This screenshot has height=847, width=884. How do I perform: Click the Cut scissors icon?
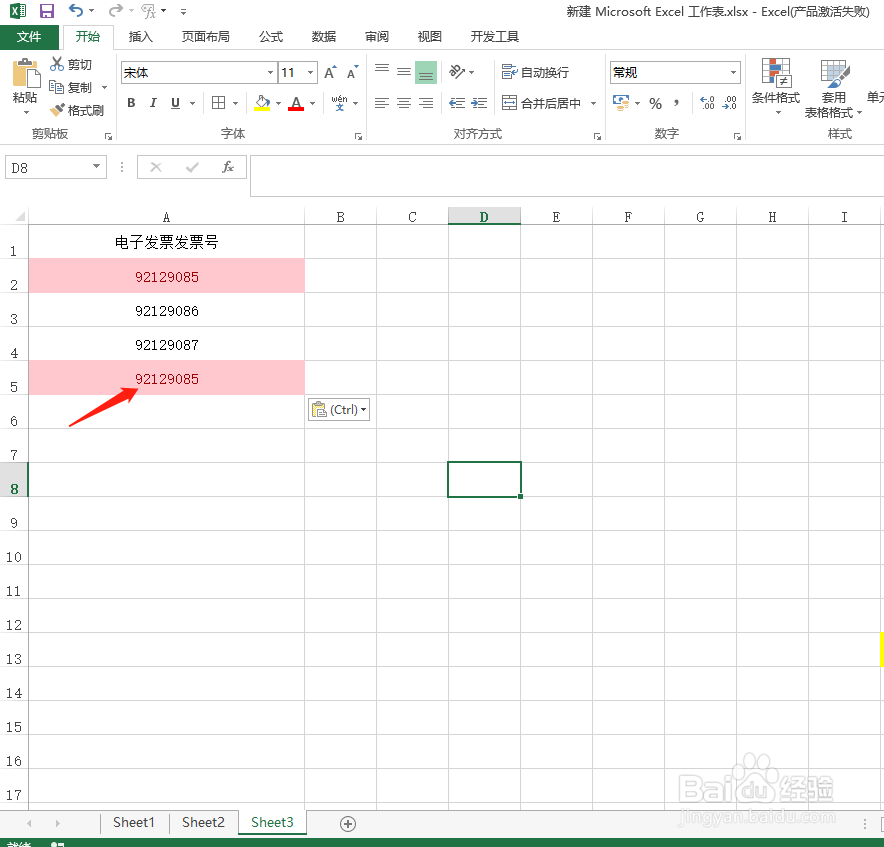click(56, 64)
